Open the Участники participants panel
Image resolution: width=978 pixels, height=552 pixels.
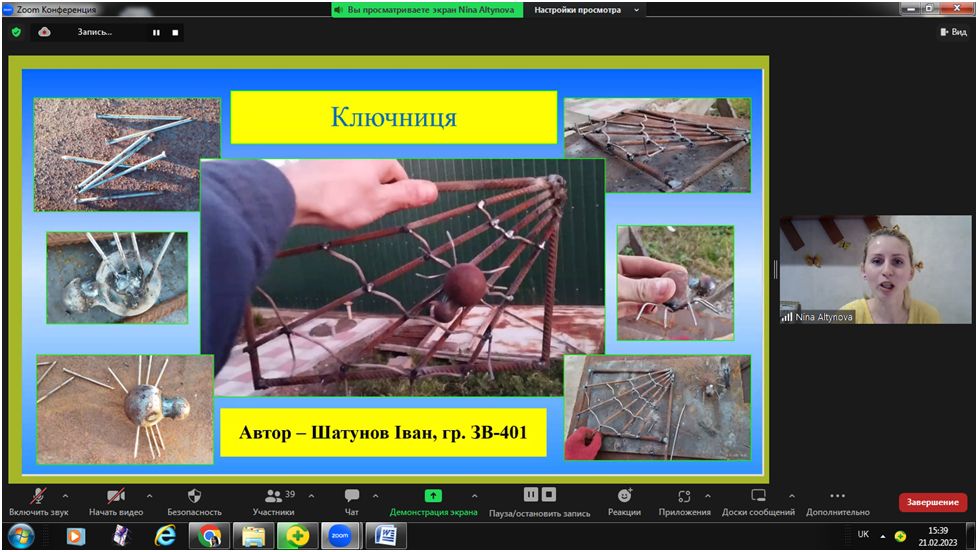(x=274, y=501)
